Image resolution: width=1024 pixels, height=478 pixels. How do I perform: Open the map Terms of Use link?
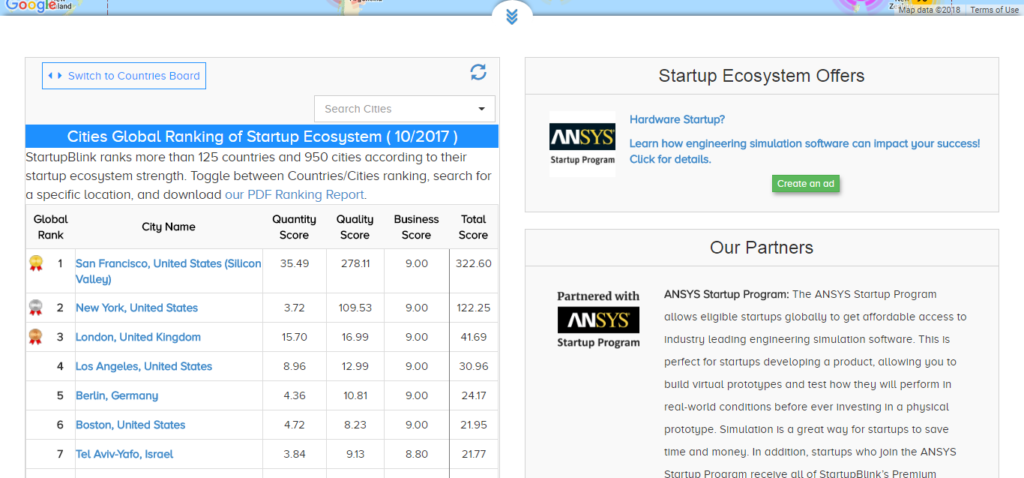coord(994,10)
